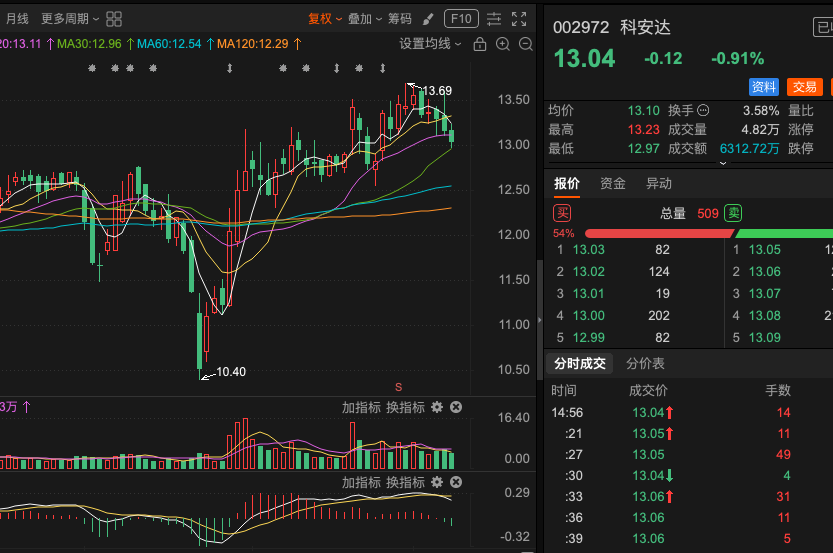Select bid level 4 price 13.00
Image resolution: width=833 pixels, height=553 pixels.
tap(589, 316)
